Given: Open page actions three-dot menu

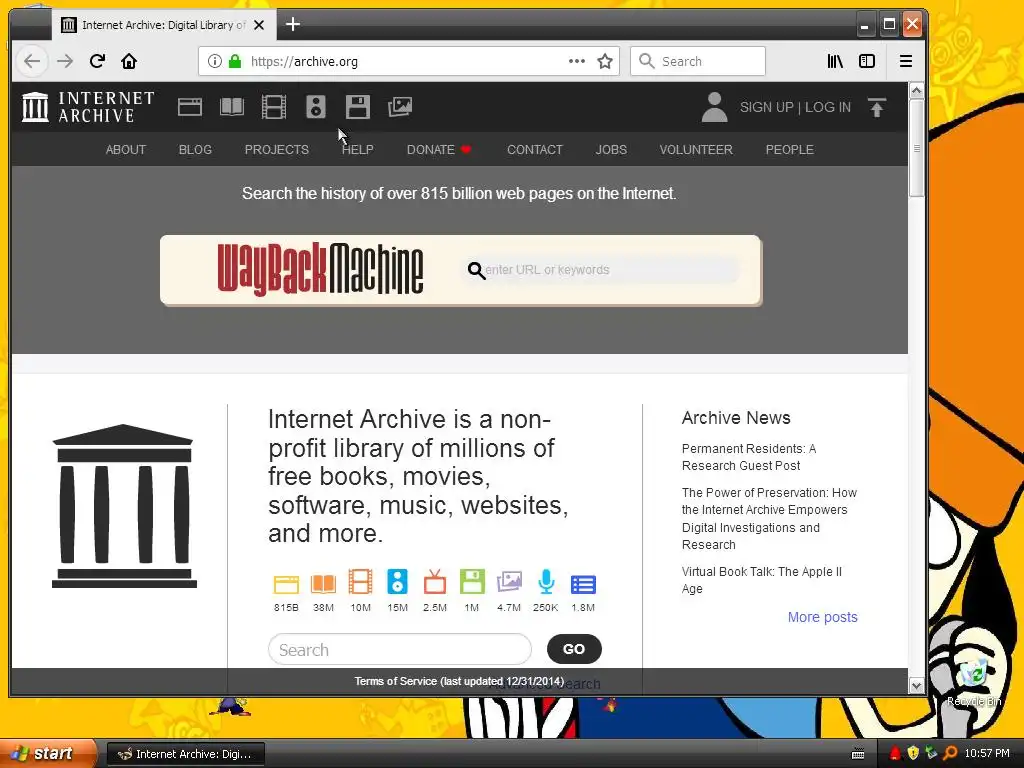Looking at the screenshot, I should (x=577, y=61).
